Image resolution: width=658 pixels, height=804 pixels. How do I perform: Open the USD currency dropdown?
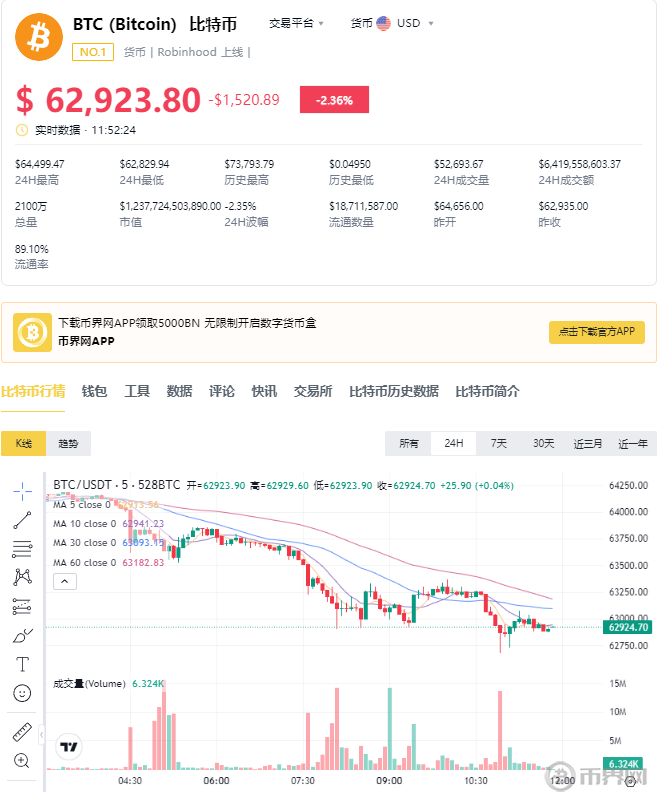(x=399, y=22)
